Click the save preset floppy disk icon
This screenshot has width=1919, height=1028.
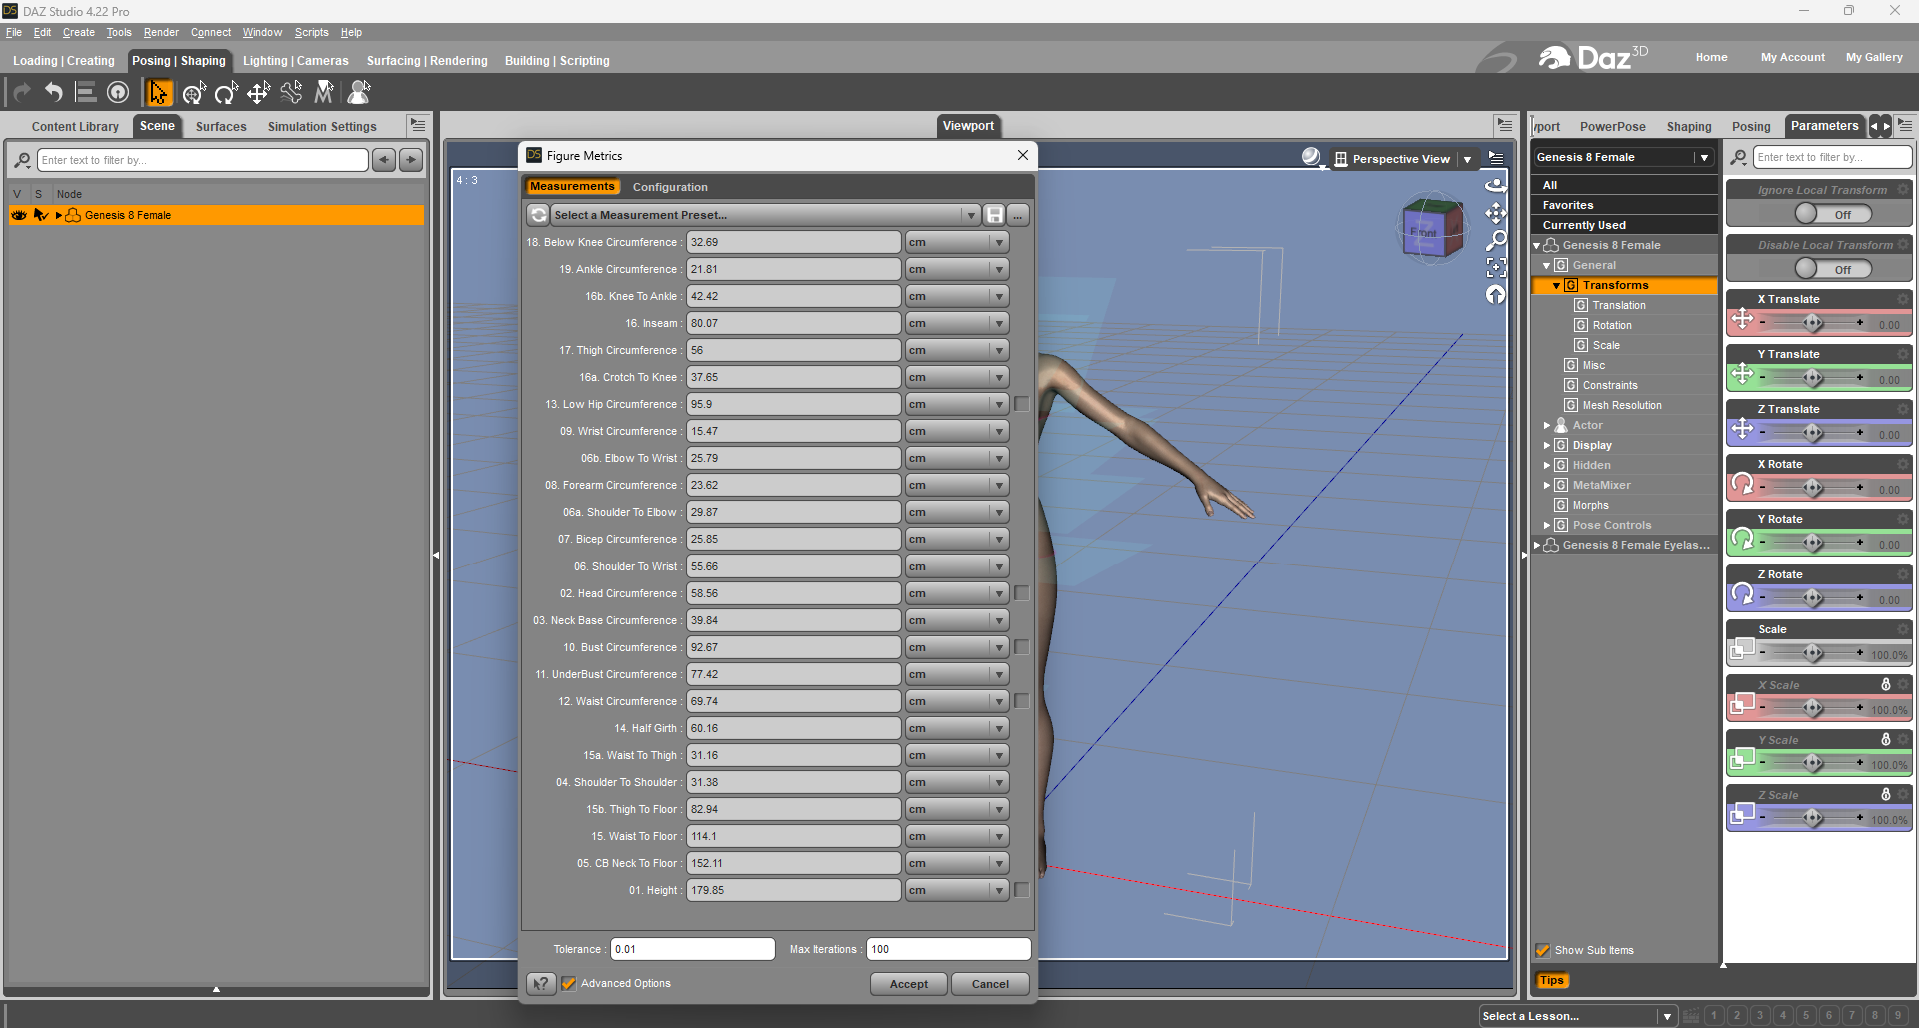point(994,215)
